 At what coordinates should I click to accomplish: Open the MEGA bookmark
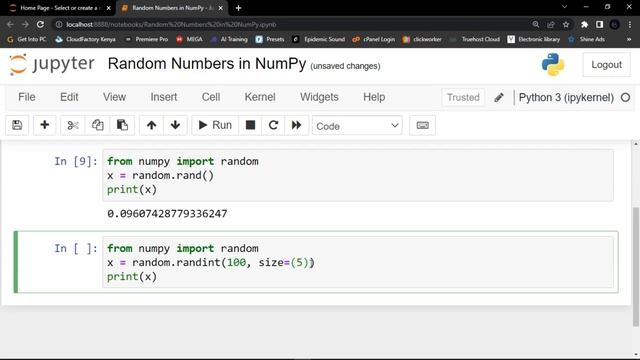pyautogui.click(x=189, y=39)
